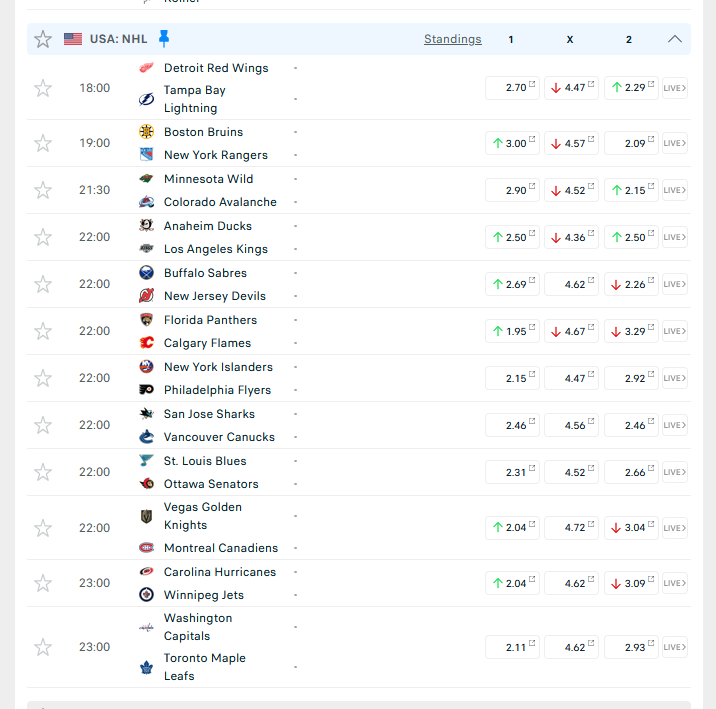Viewport: 716px width, 709px height.
Task: Select away odds 3.29 for Calgary Flames
Action: (631, 331)
